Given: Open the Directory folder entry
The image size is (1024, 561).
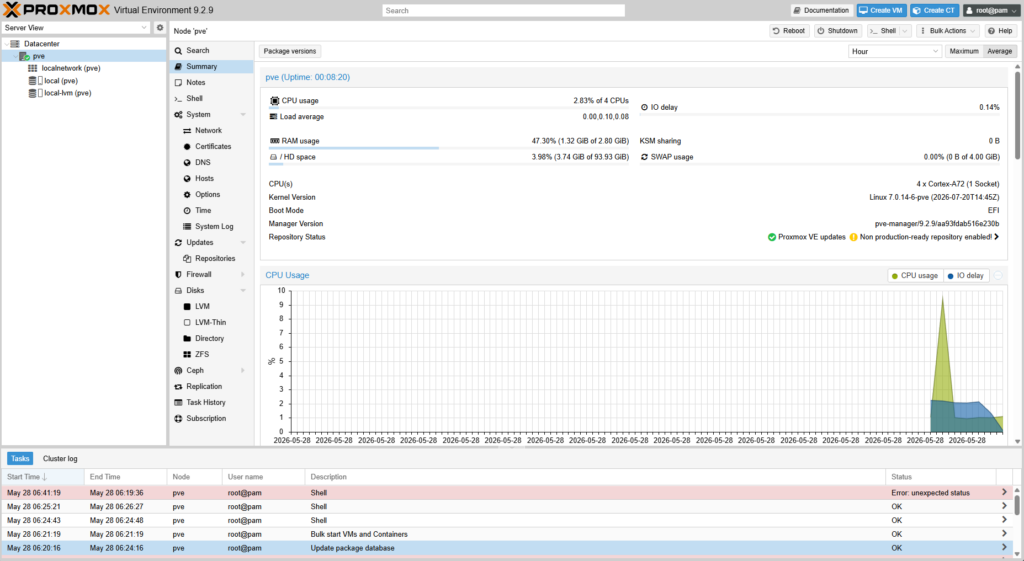Looking at the screenshot, I should (x=212, y=338).
